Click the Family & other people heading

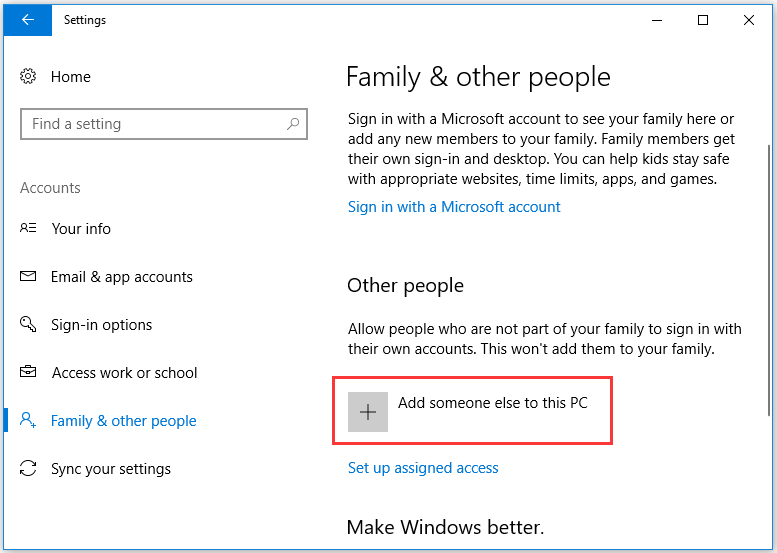click(x=478, y=77)
